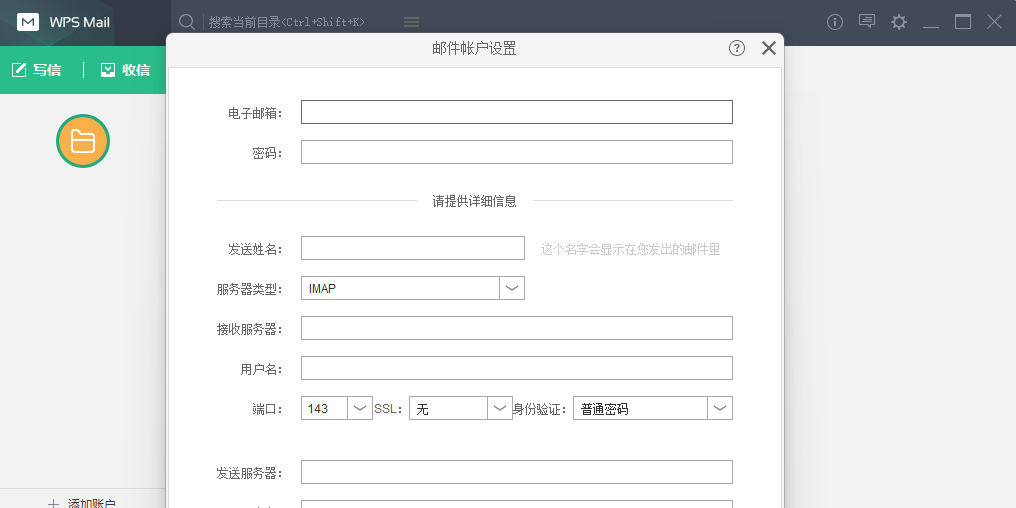
Task: Click the hint text 这个名字会显示在您发出的邮件里
Action: [630, 249]
